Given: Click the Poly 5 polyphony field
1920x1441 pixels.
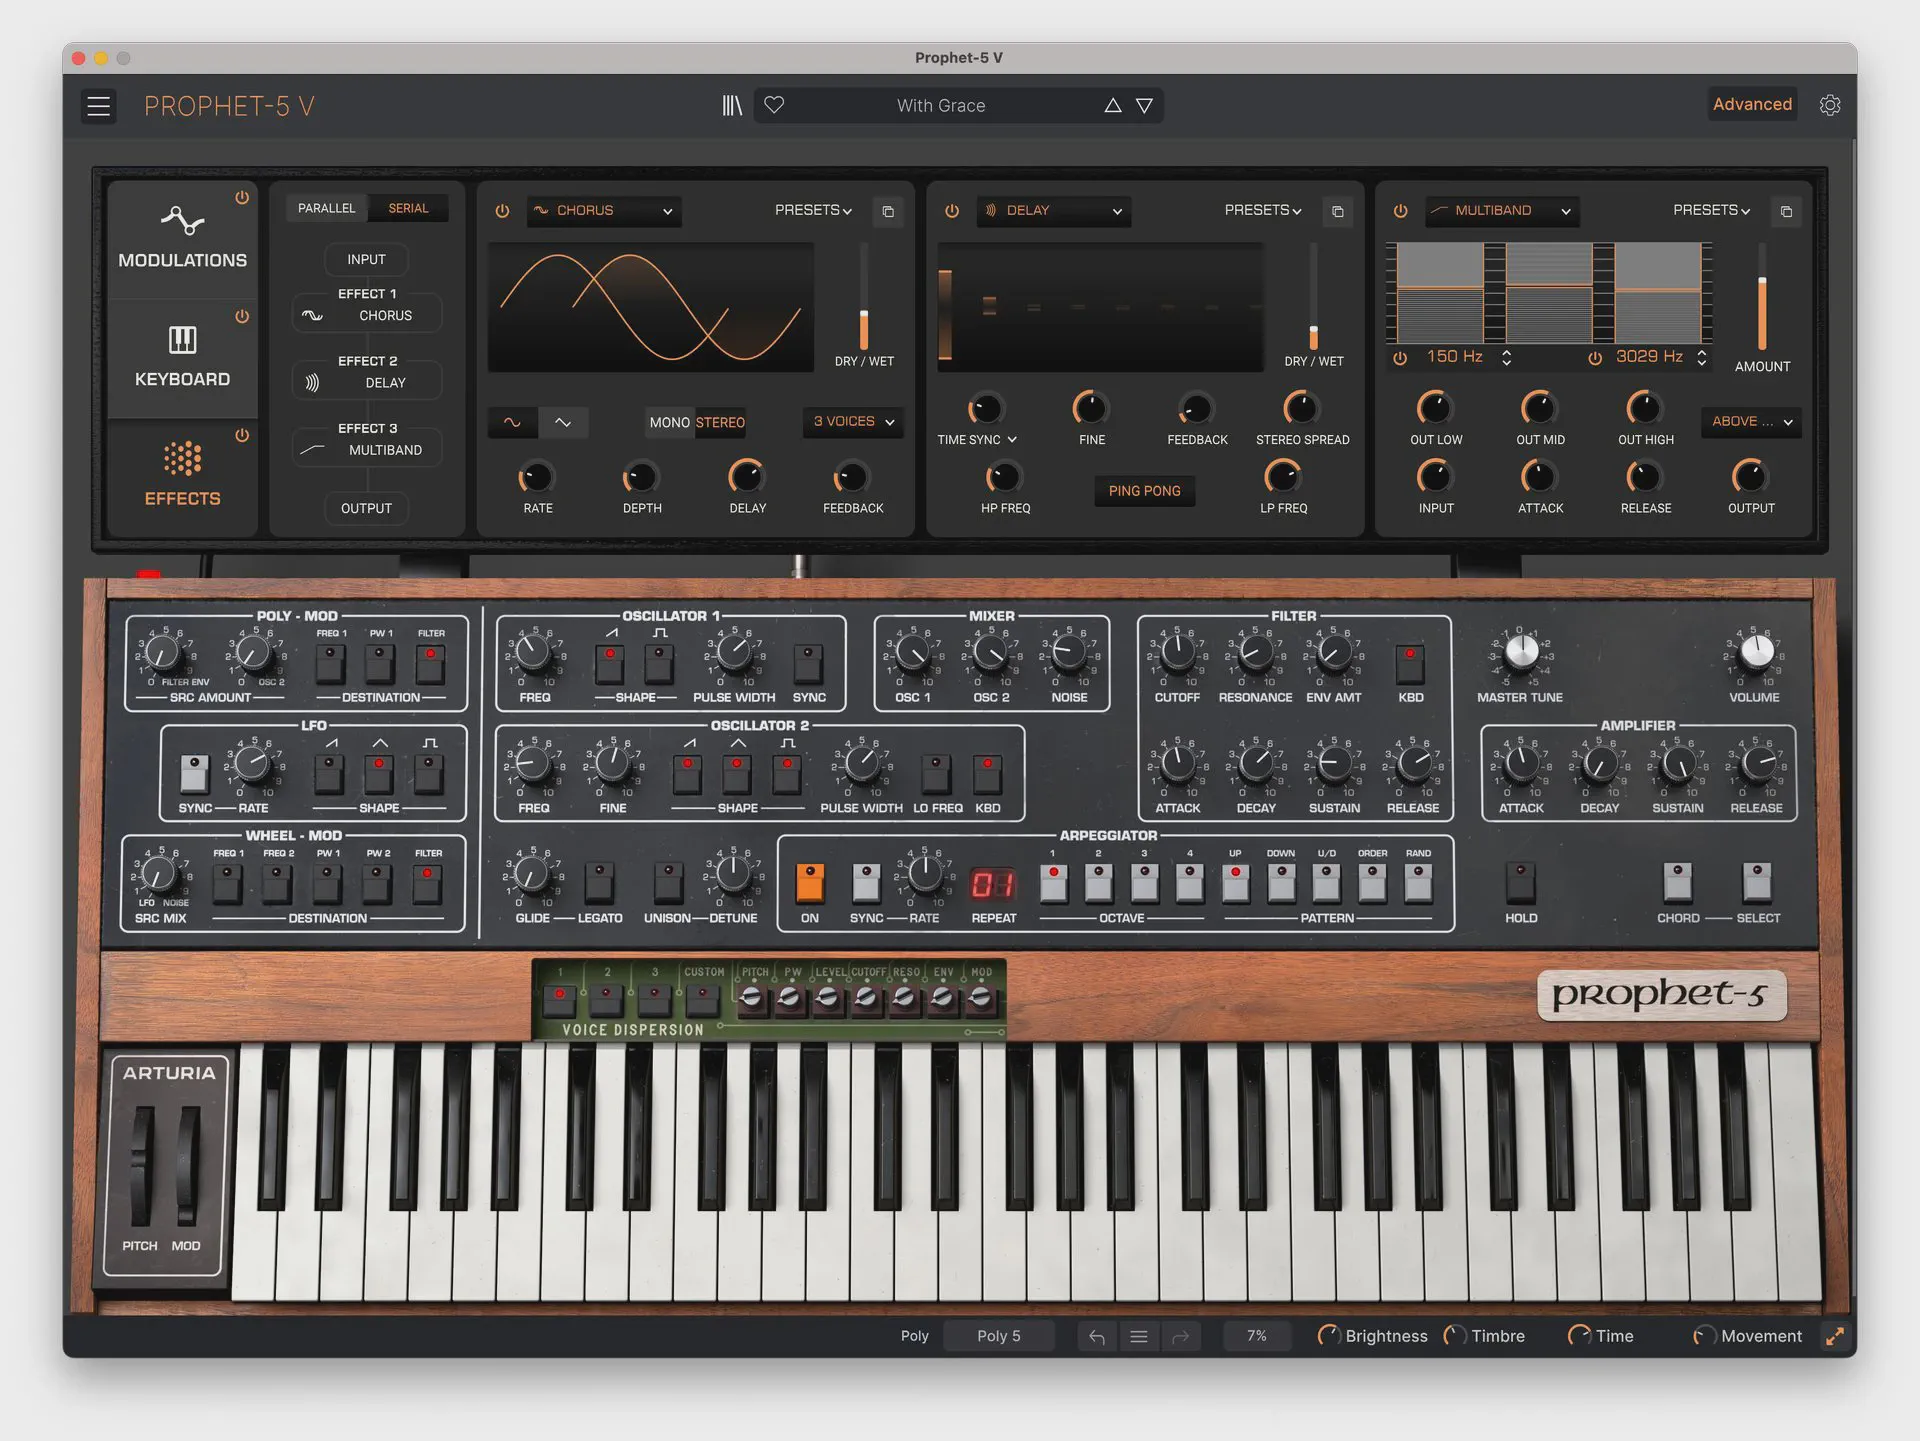Looking at the screenshot, I should (x=998, y=1336).
